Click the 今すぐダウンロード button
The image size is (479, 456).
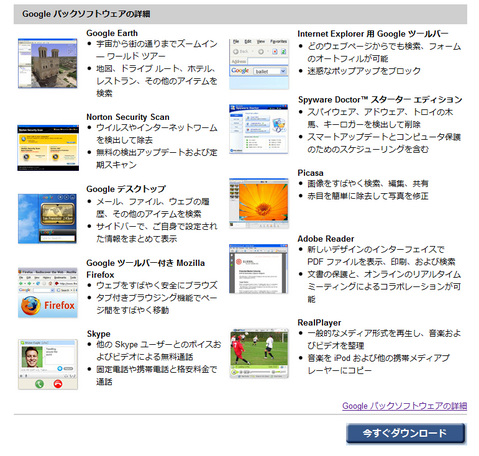click(405, 433)
